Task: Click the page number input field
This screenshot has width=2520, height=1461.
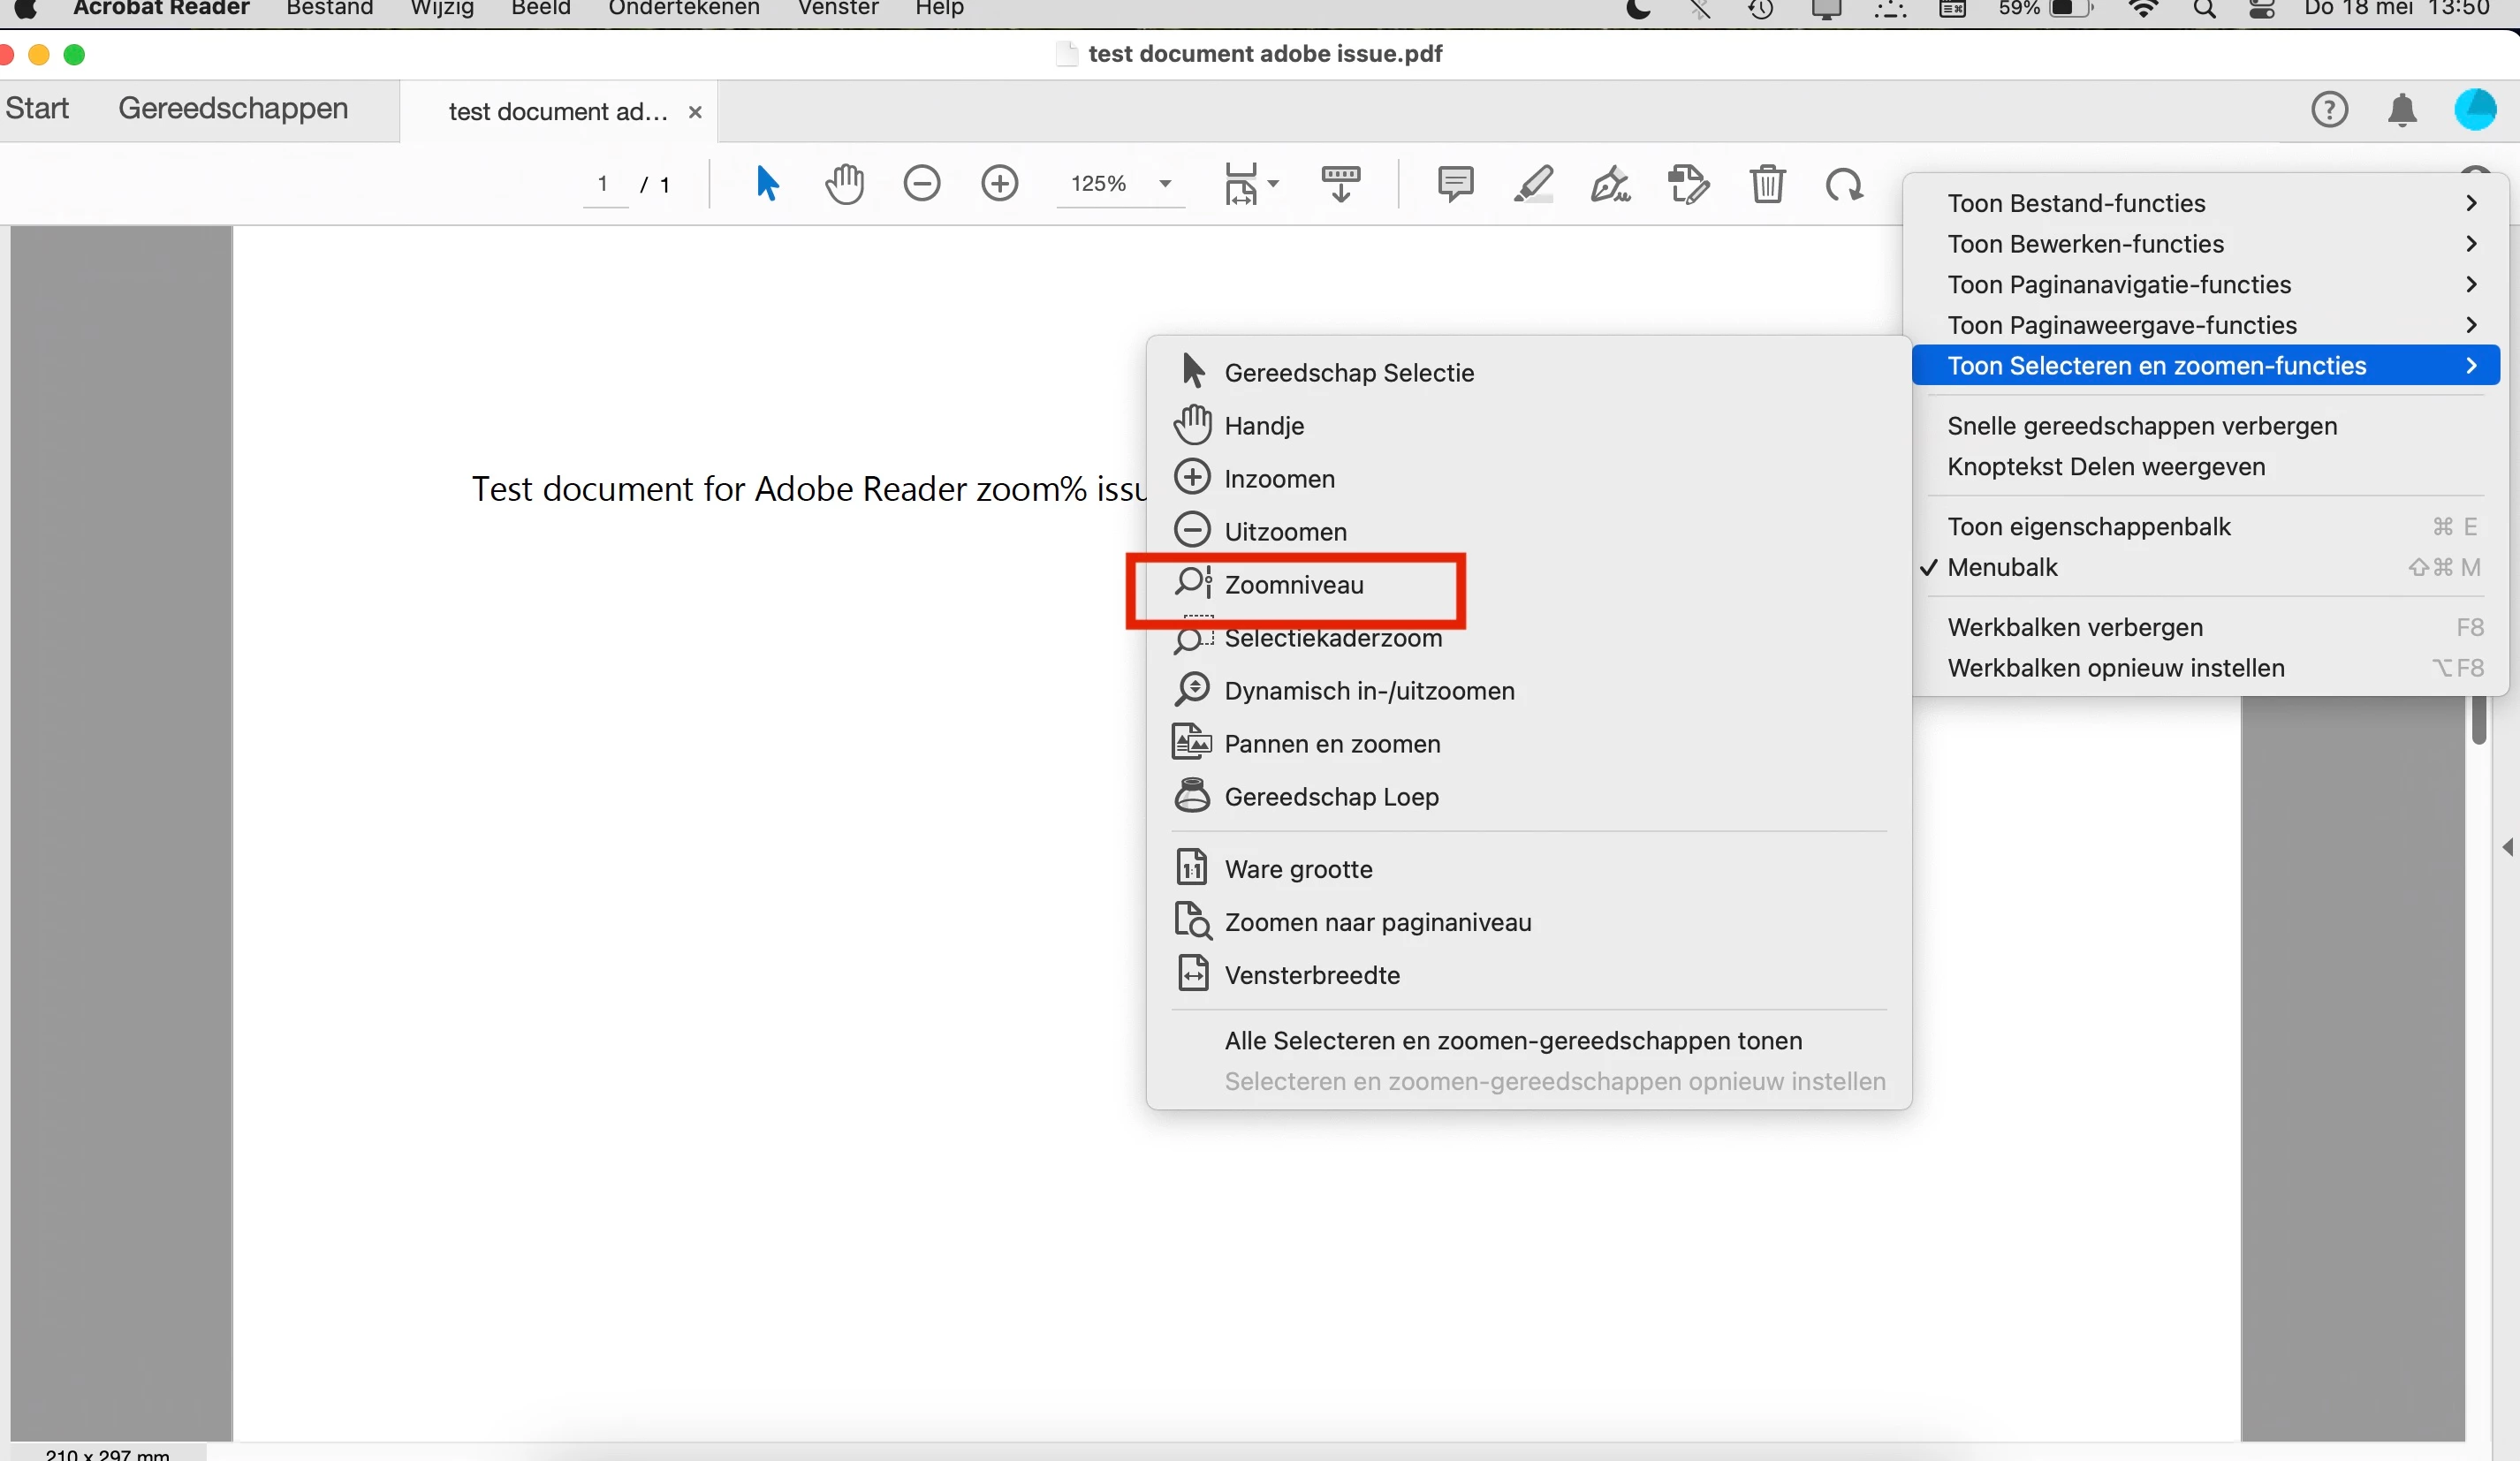Action: click(603, 184)
